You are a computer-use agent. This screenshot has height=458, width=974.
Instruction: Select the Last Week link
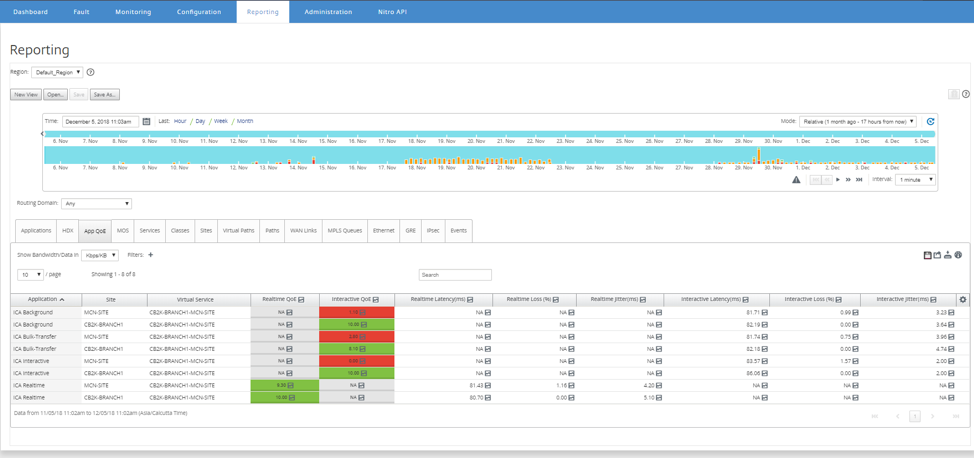pyautogui.click(x=221, y=121)
